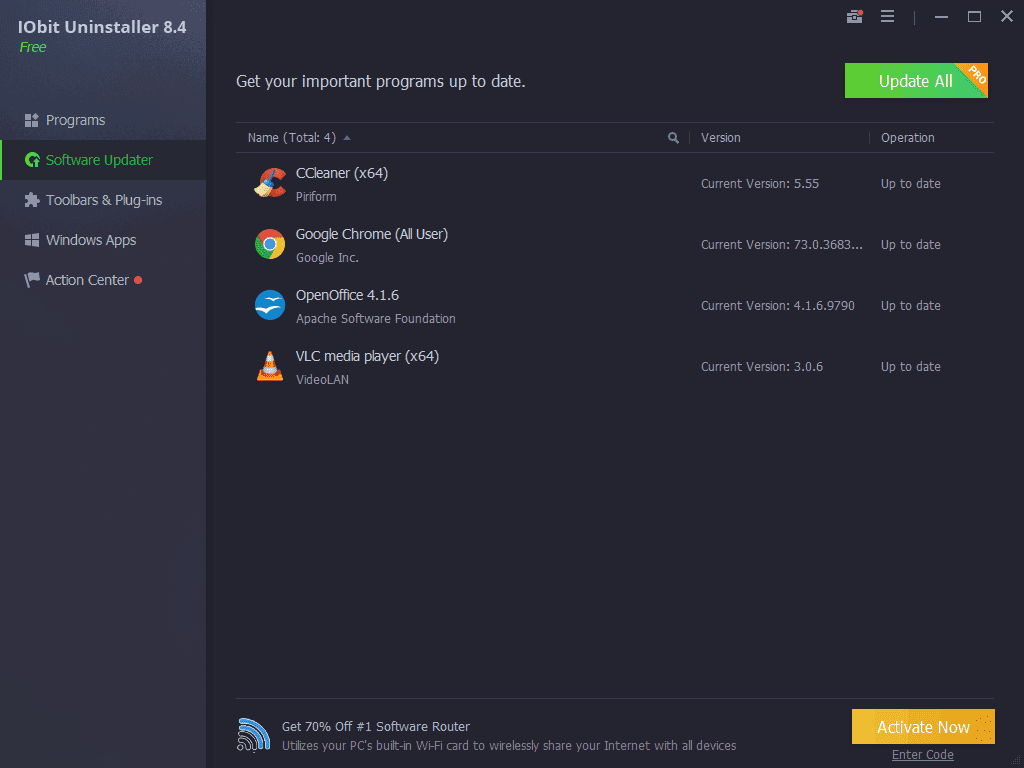Click the Google Chrome application icon
Screen dimensions: 1024x768
click(x=270, y=244)
